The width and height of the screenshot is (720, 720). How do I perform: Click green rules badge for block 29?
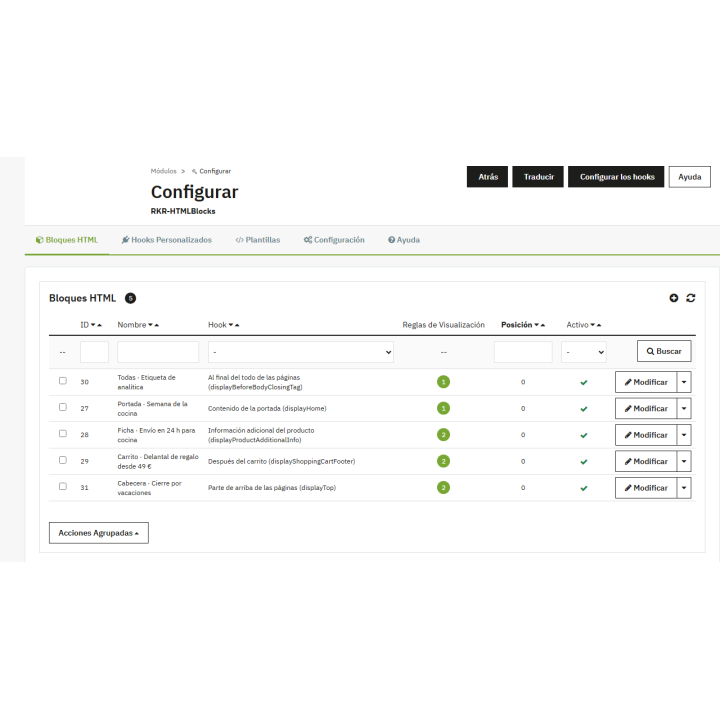(443, 461)
